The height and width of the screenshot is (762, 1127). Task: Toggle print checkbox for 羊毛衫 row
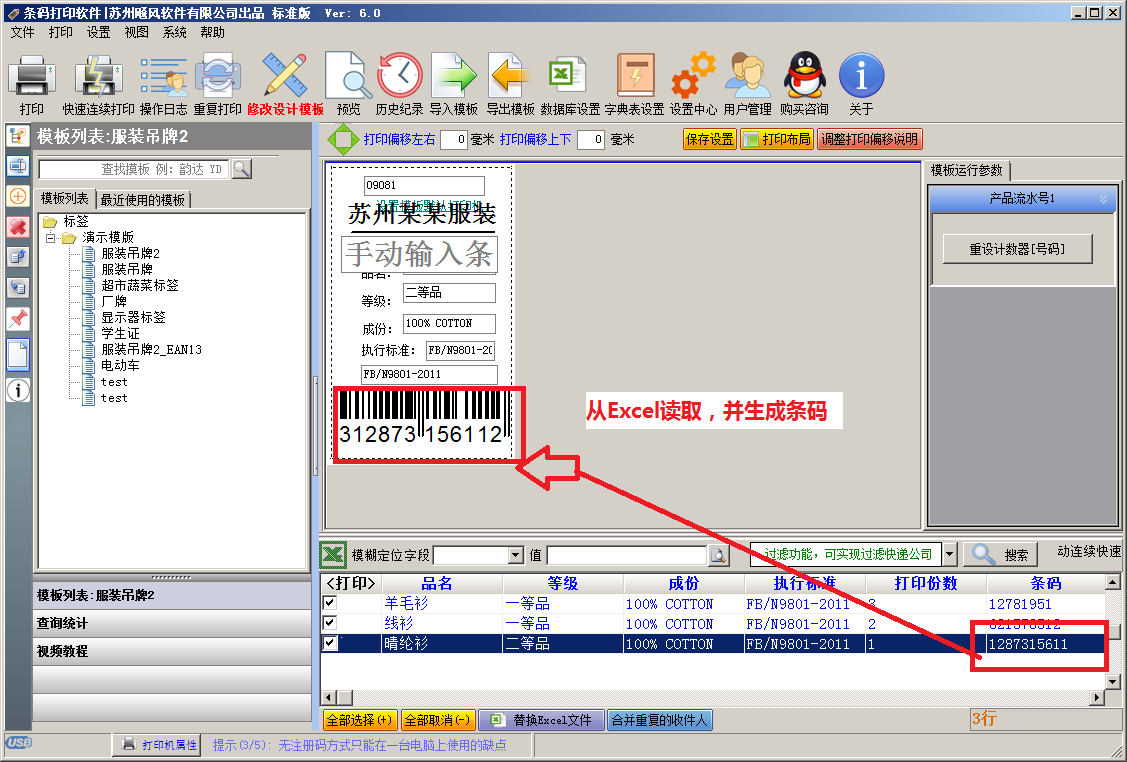click(x=330, y=602)
